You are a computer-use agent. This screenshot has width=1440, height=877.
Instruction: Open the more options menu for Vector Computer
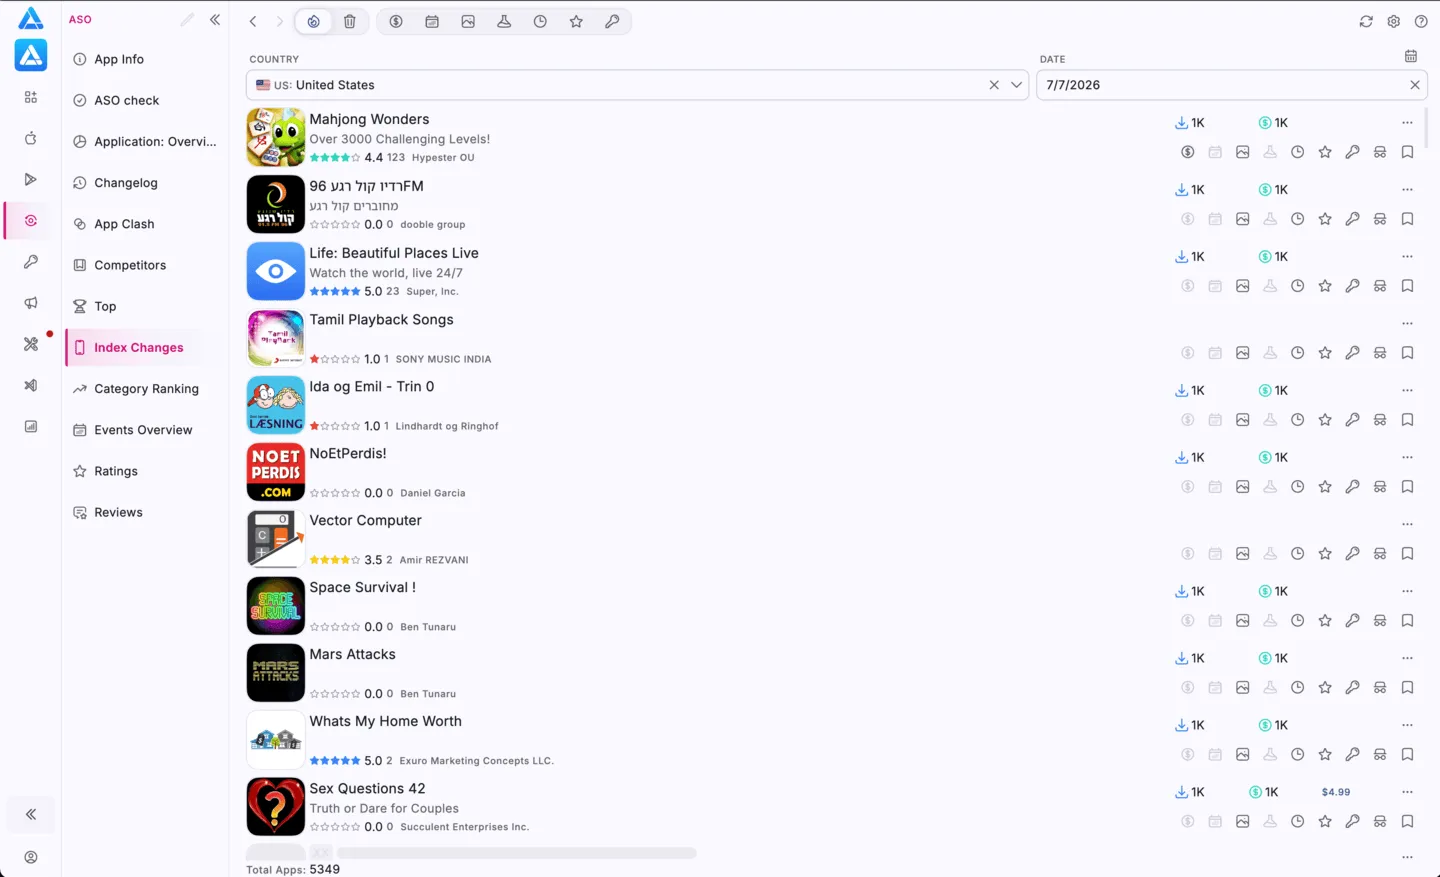coord(1407,525)
